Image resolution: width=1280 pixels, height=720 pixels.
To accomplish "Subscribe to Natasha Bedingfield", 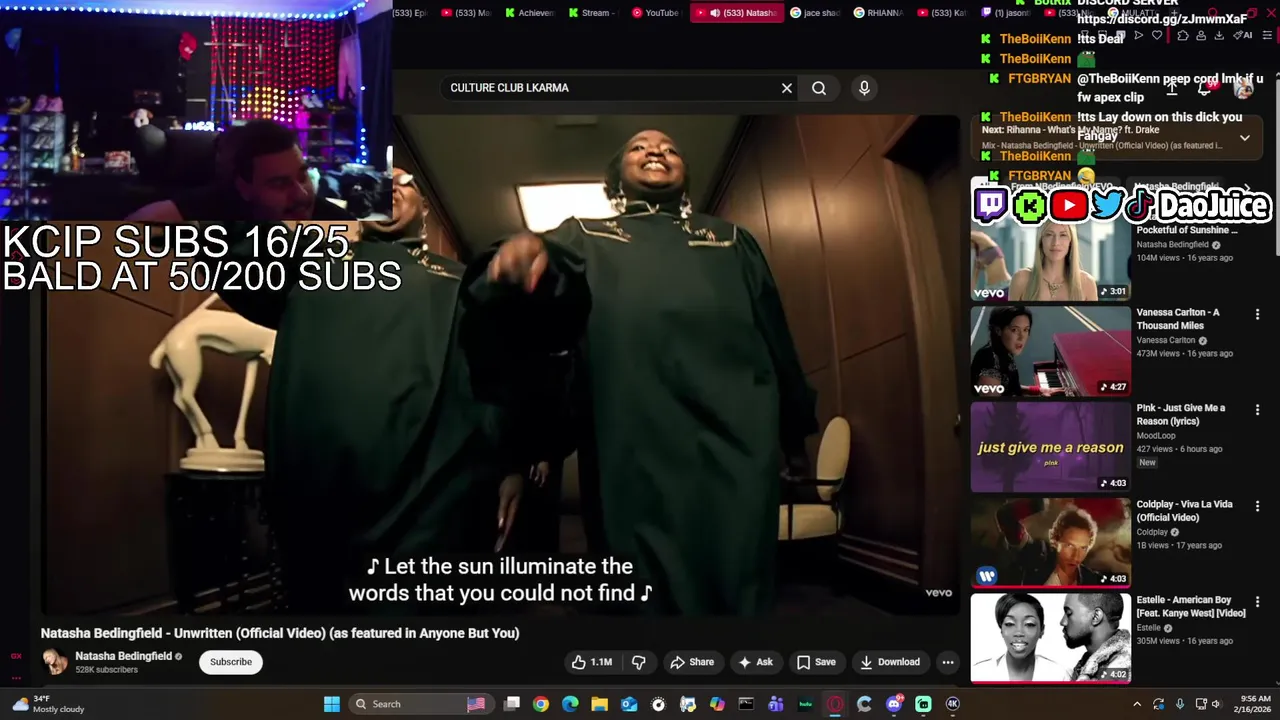I will (231, 662).
